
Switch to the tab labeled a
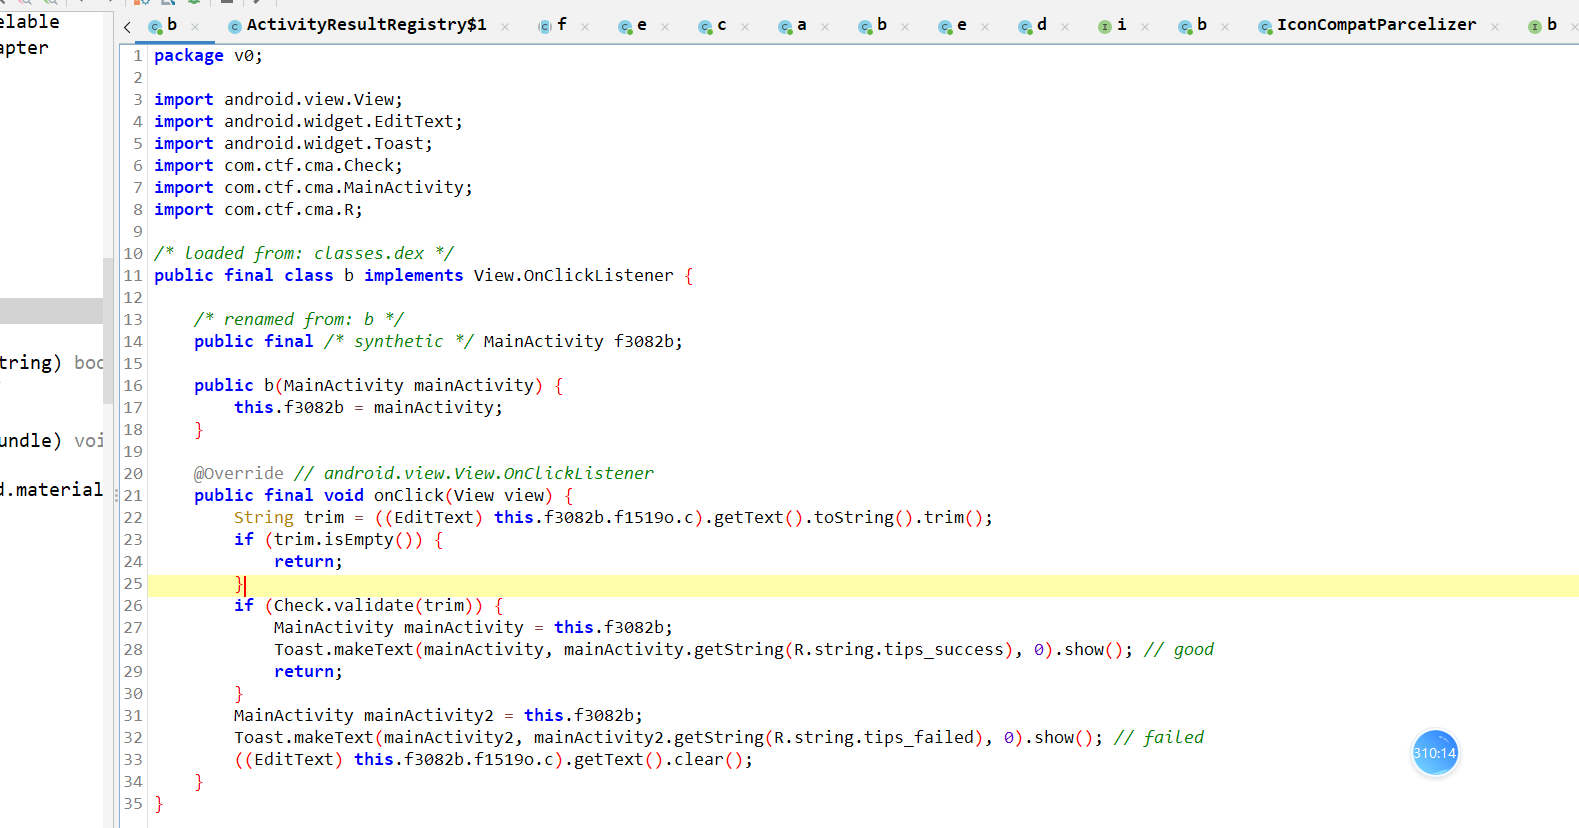point(801,25)
